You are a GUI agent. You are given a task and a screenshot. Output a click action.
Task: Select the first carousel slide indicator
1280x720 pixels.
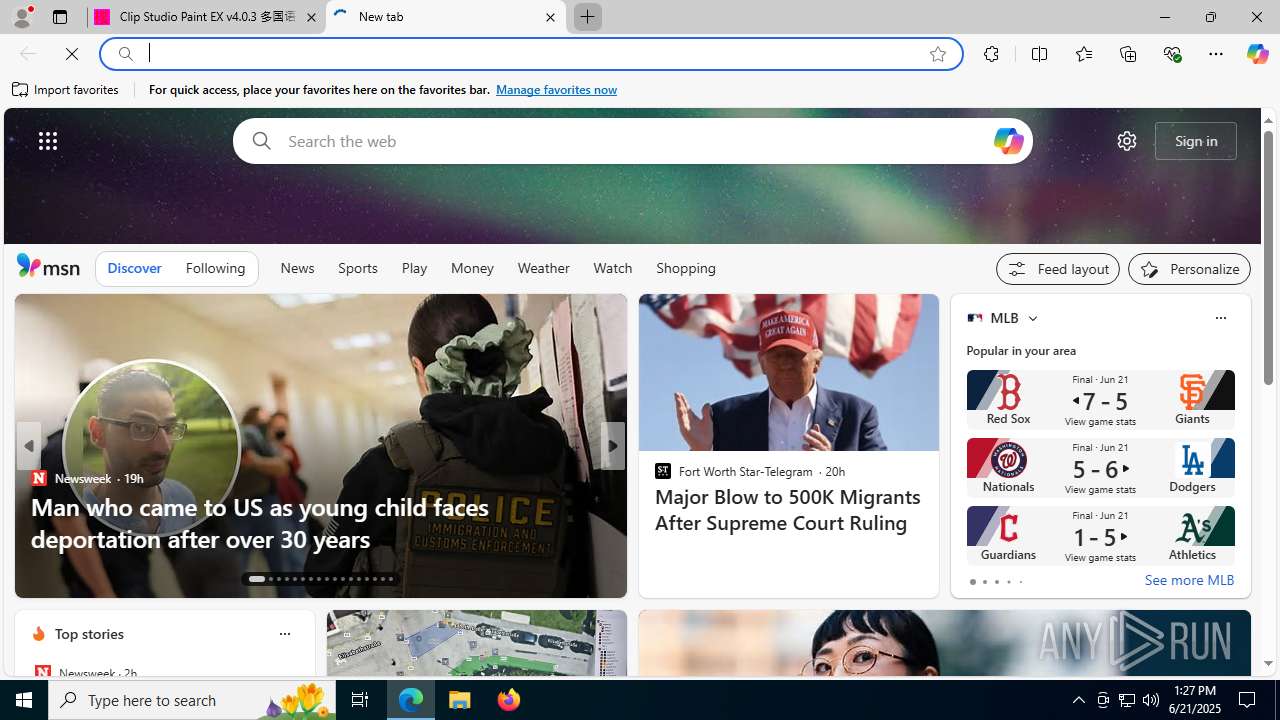256,579
